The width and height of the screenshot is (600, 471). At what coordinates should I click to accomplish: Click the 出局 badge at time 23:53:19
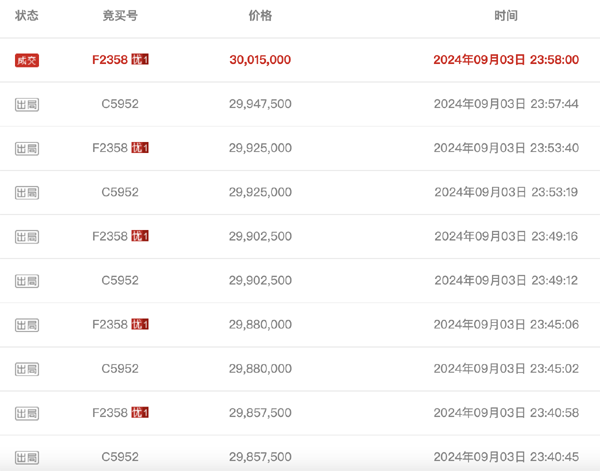[27, 193]
